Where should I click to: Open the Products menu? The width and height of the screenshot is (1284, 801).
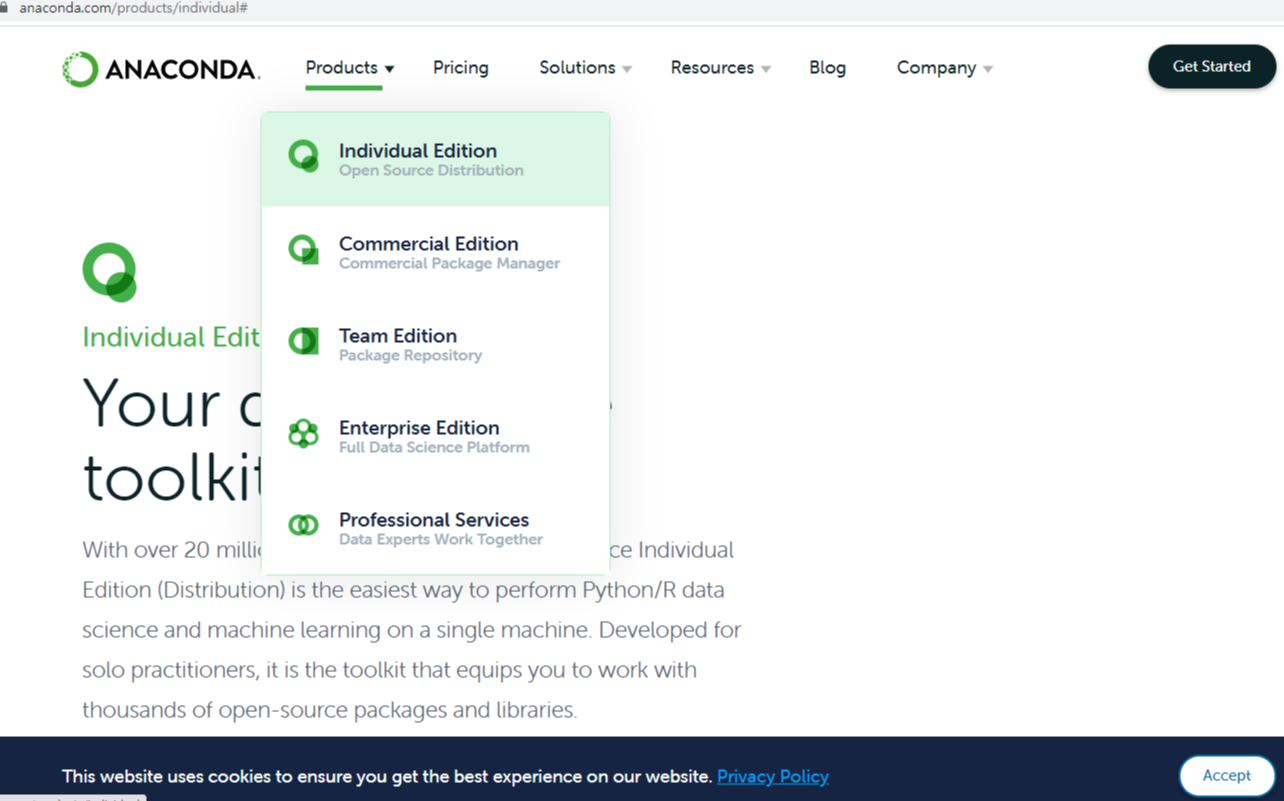click(x=342, y=68)
